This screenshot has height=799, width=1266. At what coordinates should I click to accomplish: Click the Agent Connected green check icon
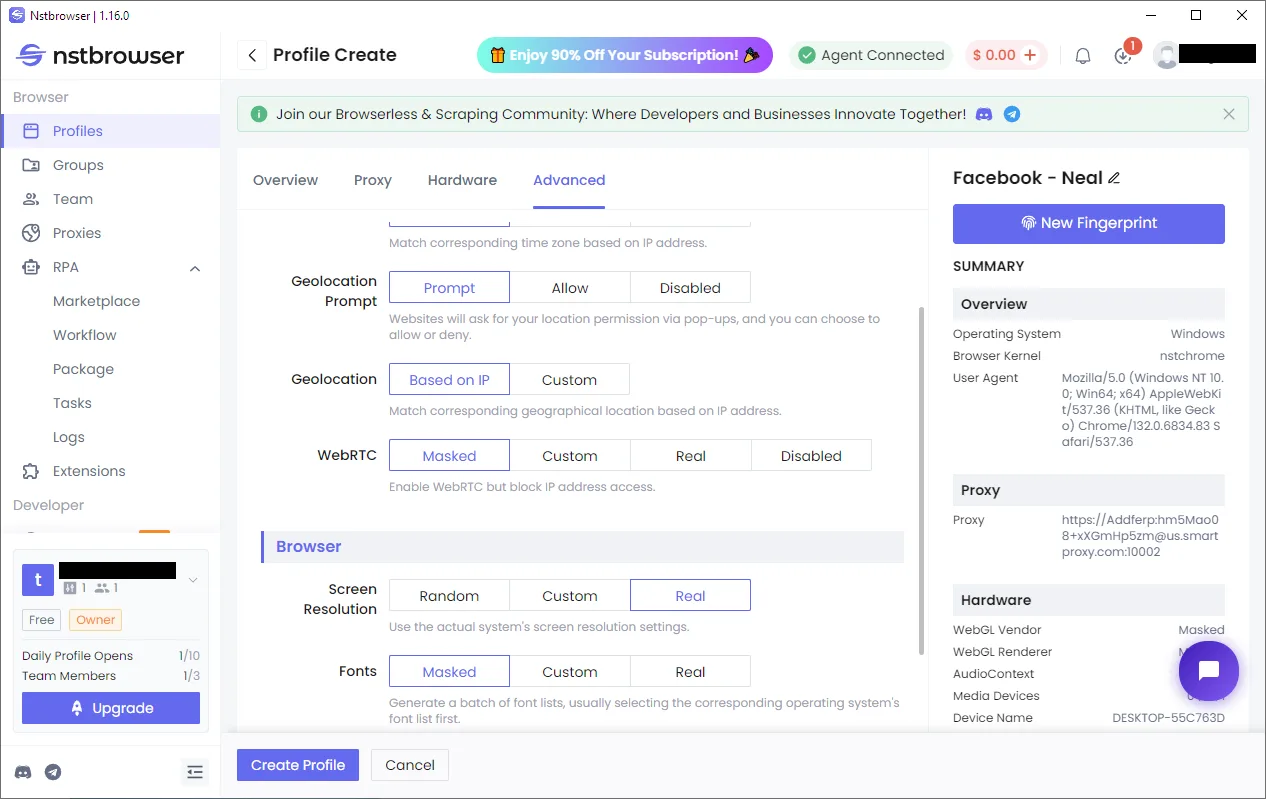807,55
